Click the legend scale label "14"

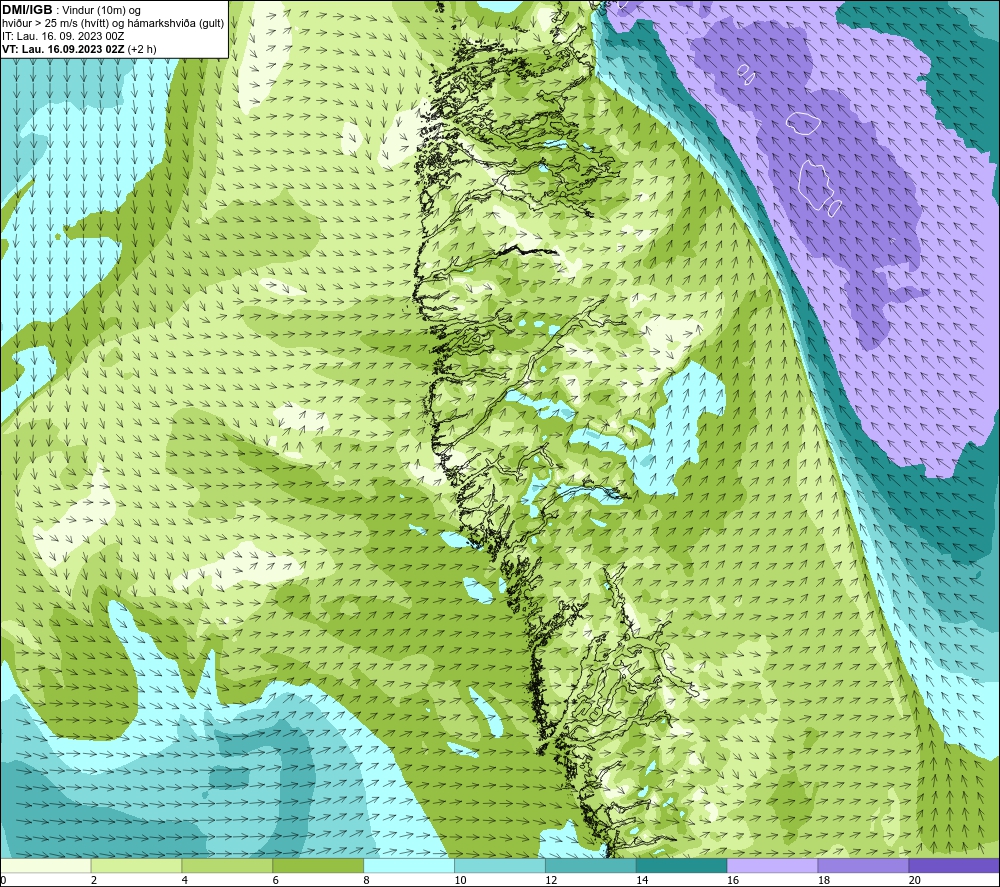coord(642,880)
